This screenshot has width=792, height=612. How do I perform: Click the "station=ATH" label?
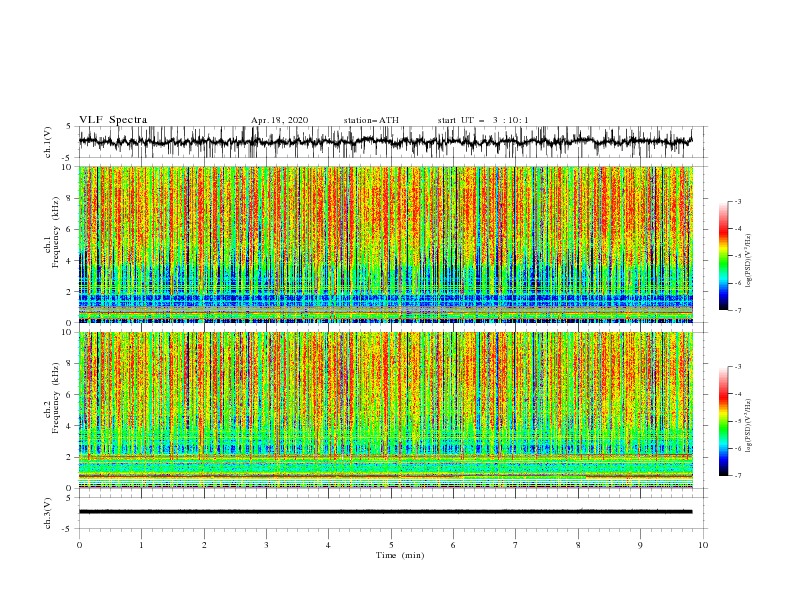coord(371,120)
